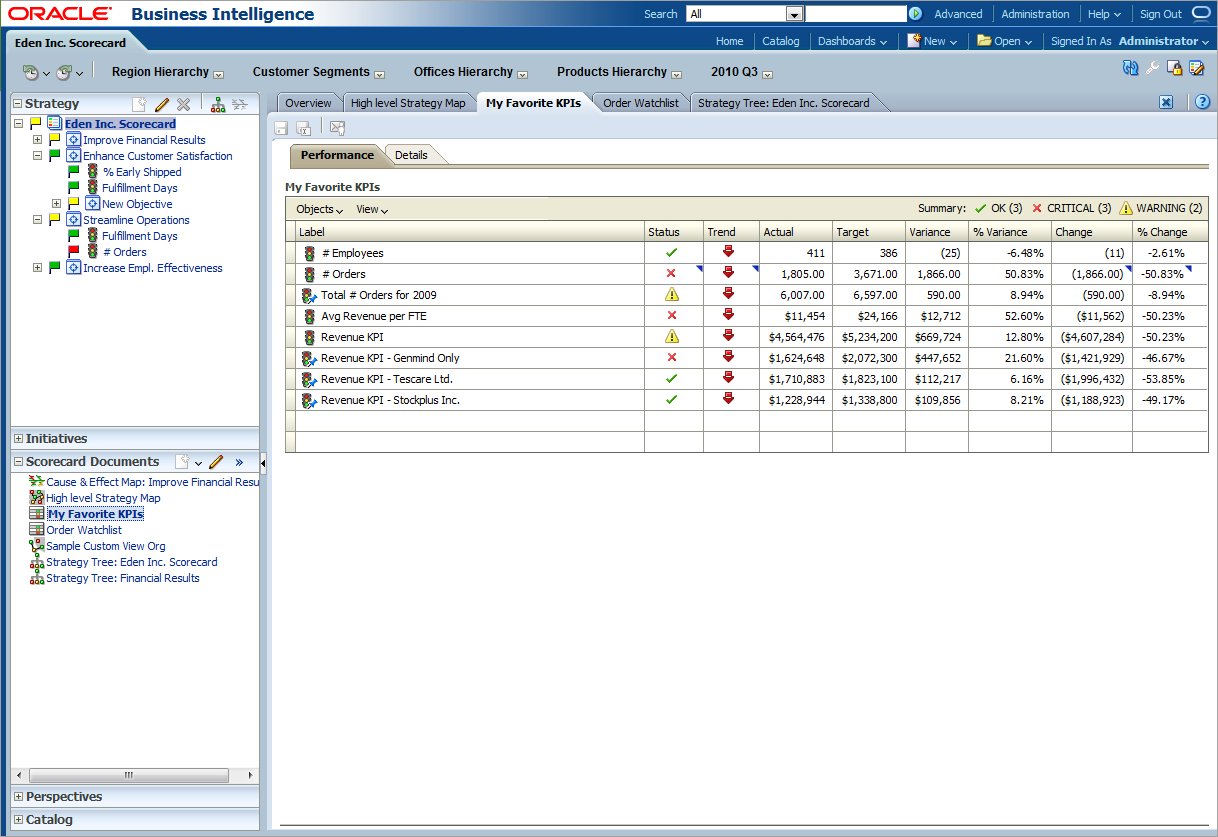Open Strategy Tree: Financial Results document
This screenshot has width=1218, height=837.
123,578
